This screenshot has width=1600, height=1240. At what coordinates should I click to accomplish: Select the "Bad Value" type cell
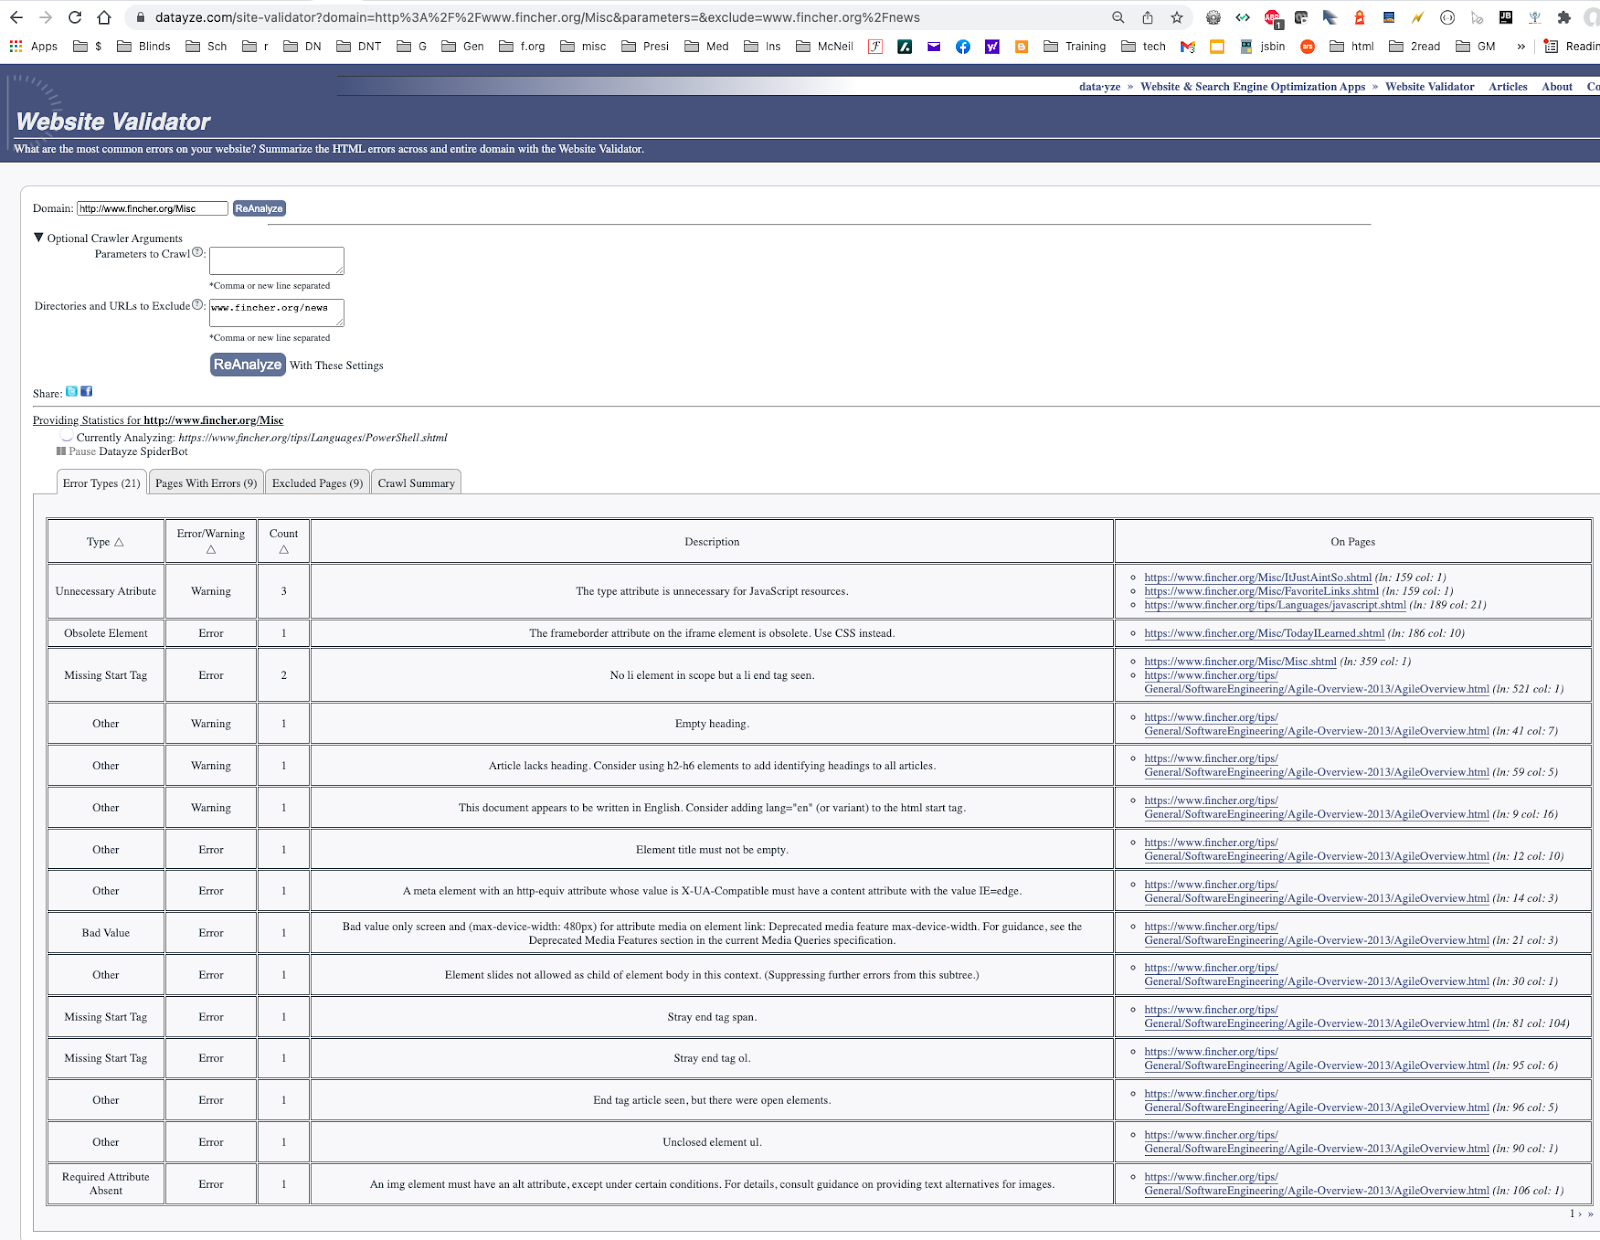106,933
